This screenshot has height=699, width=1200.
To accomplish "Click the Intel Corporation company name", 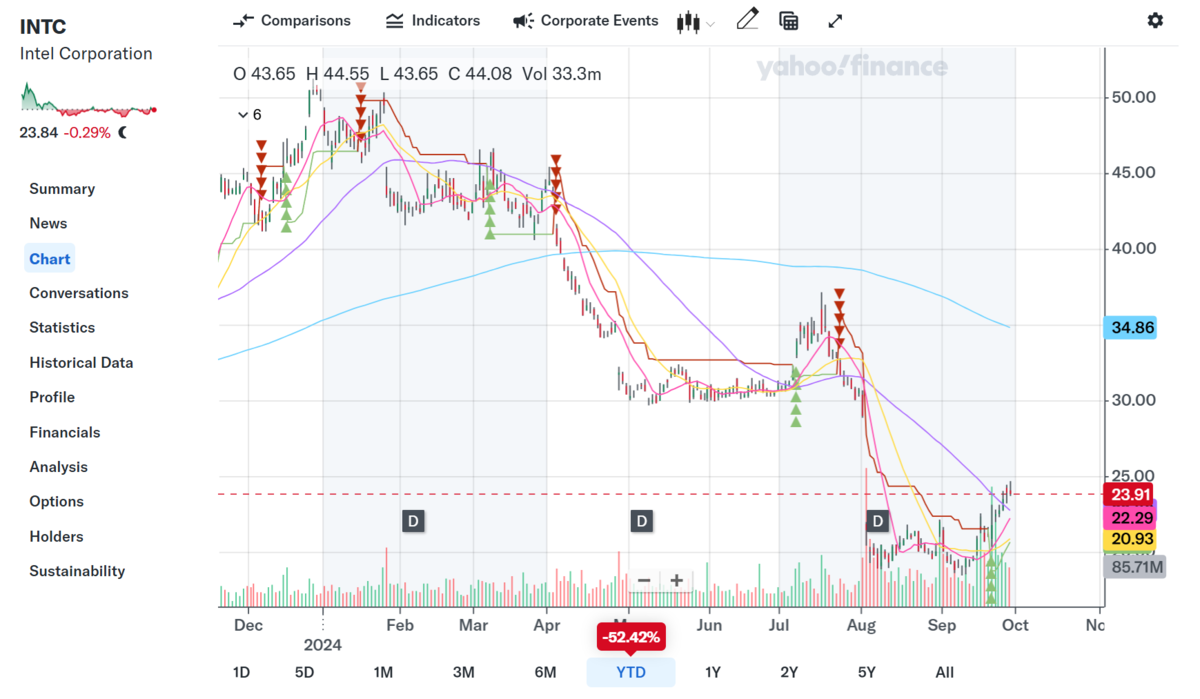I will 86,54.
